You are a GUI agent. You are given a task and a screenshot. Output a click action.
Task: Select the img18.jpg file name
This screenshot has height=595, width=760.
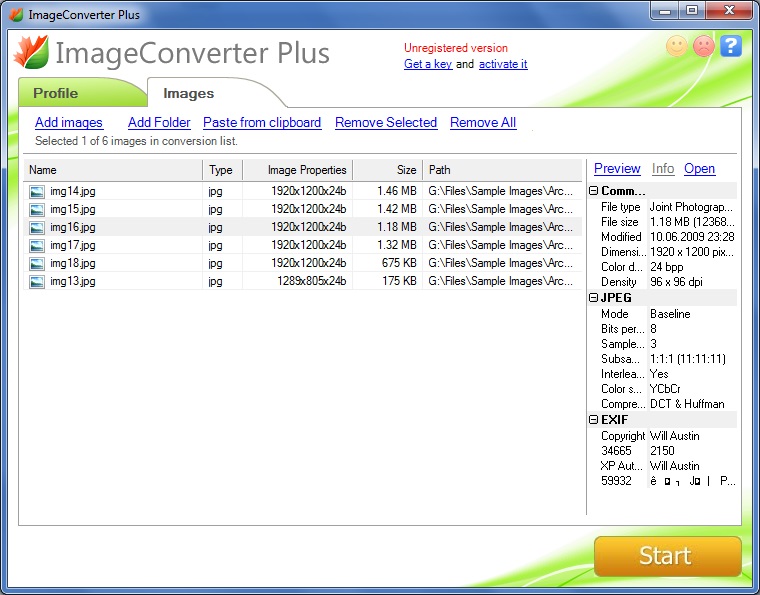(x=73, y=263)
